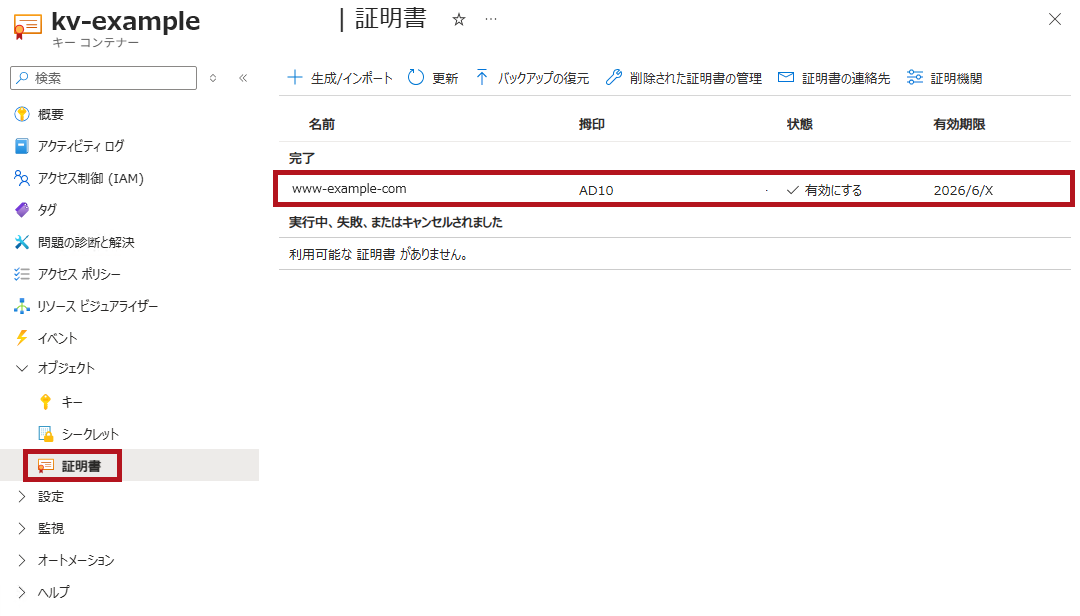Expand the 設定 section

tap(22, 497)
